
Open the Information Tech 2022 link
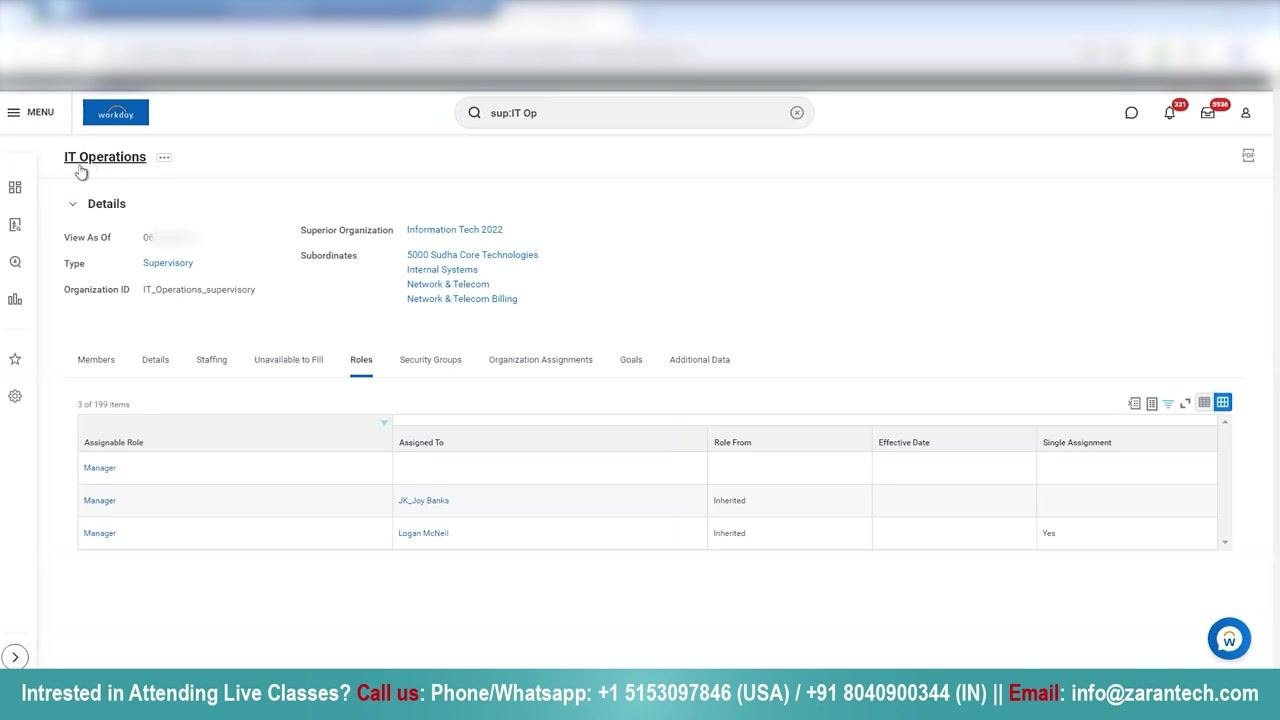(455, 230)
